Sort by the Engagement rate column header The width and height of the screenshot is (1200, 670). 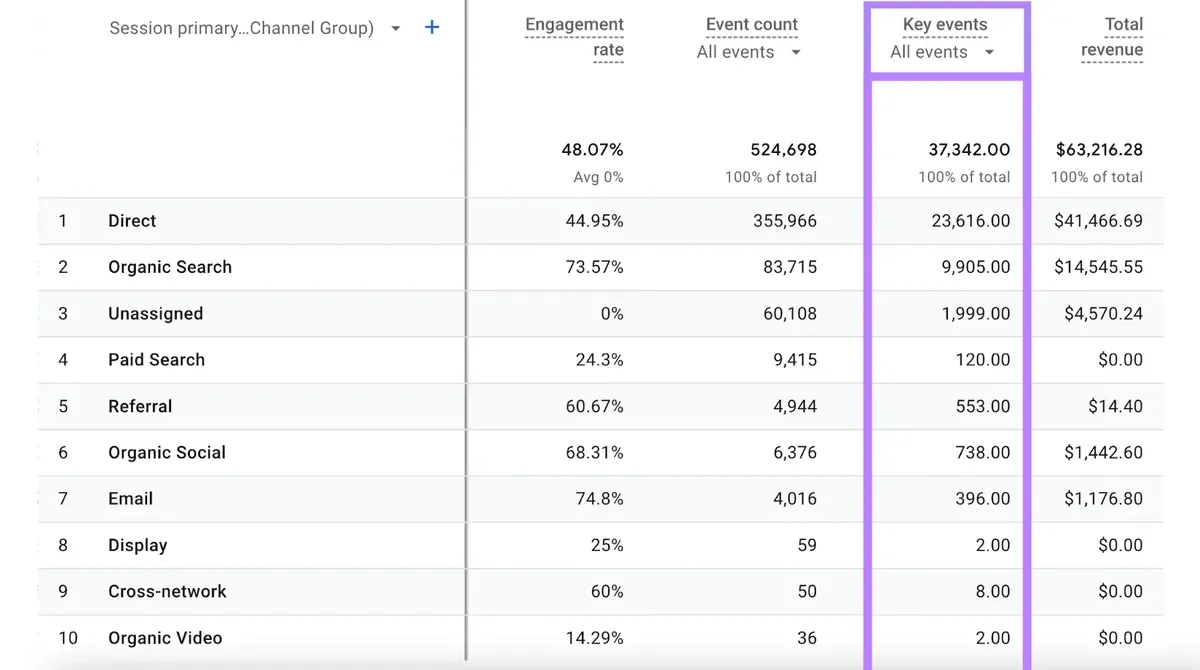click(574, 37)
